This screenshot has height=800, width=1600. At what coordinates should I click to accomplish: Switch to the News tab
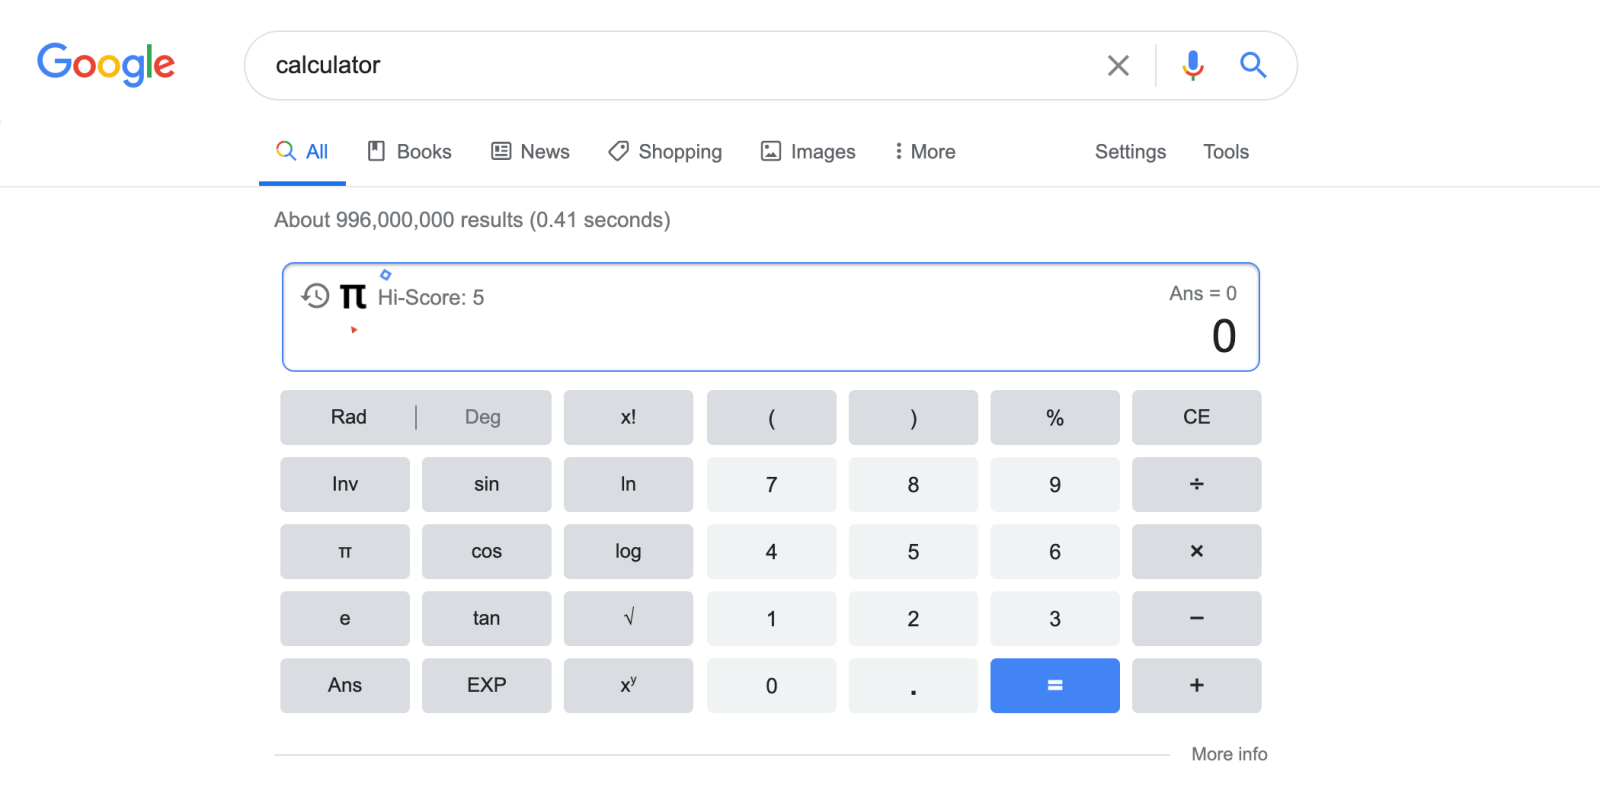[530, 152]
